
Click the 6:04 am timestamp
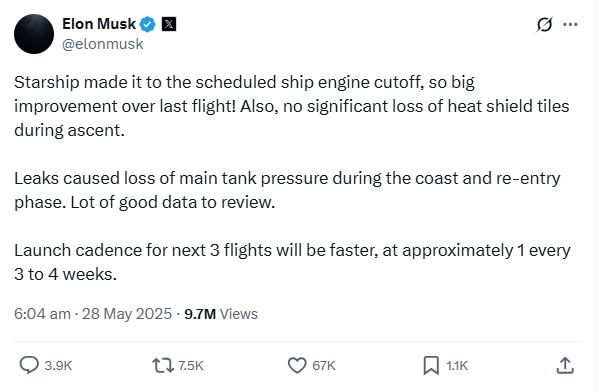[42, 314]
